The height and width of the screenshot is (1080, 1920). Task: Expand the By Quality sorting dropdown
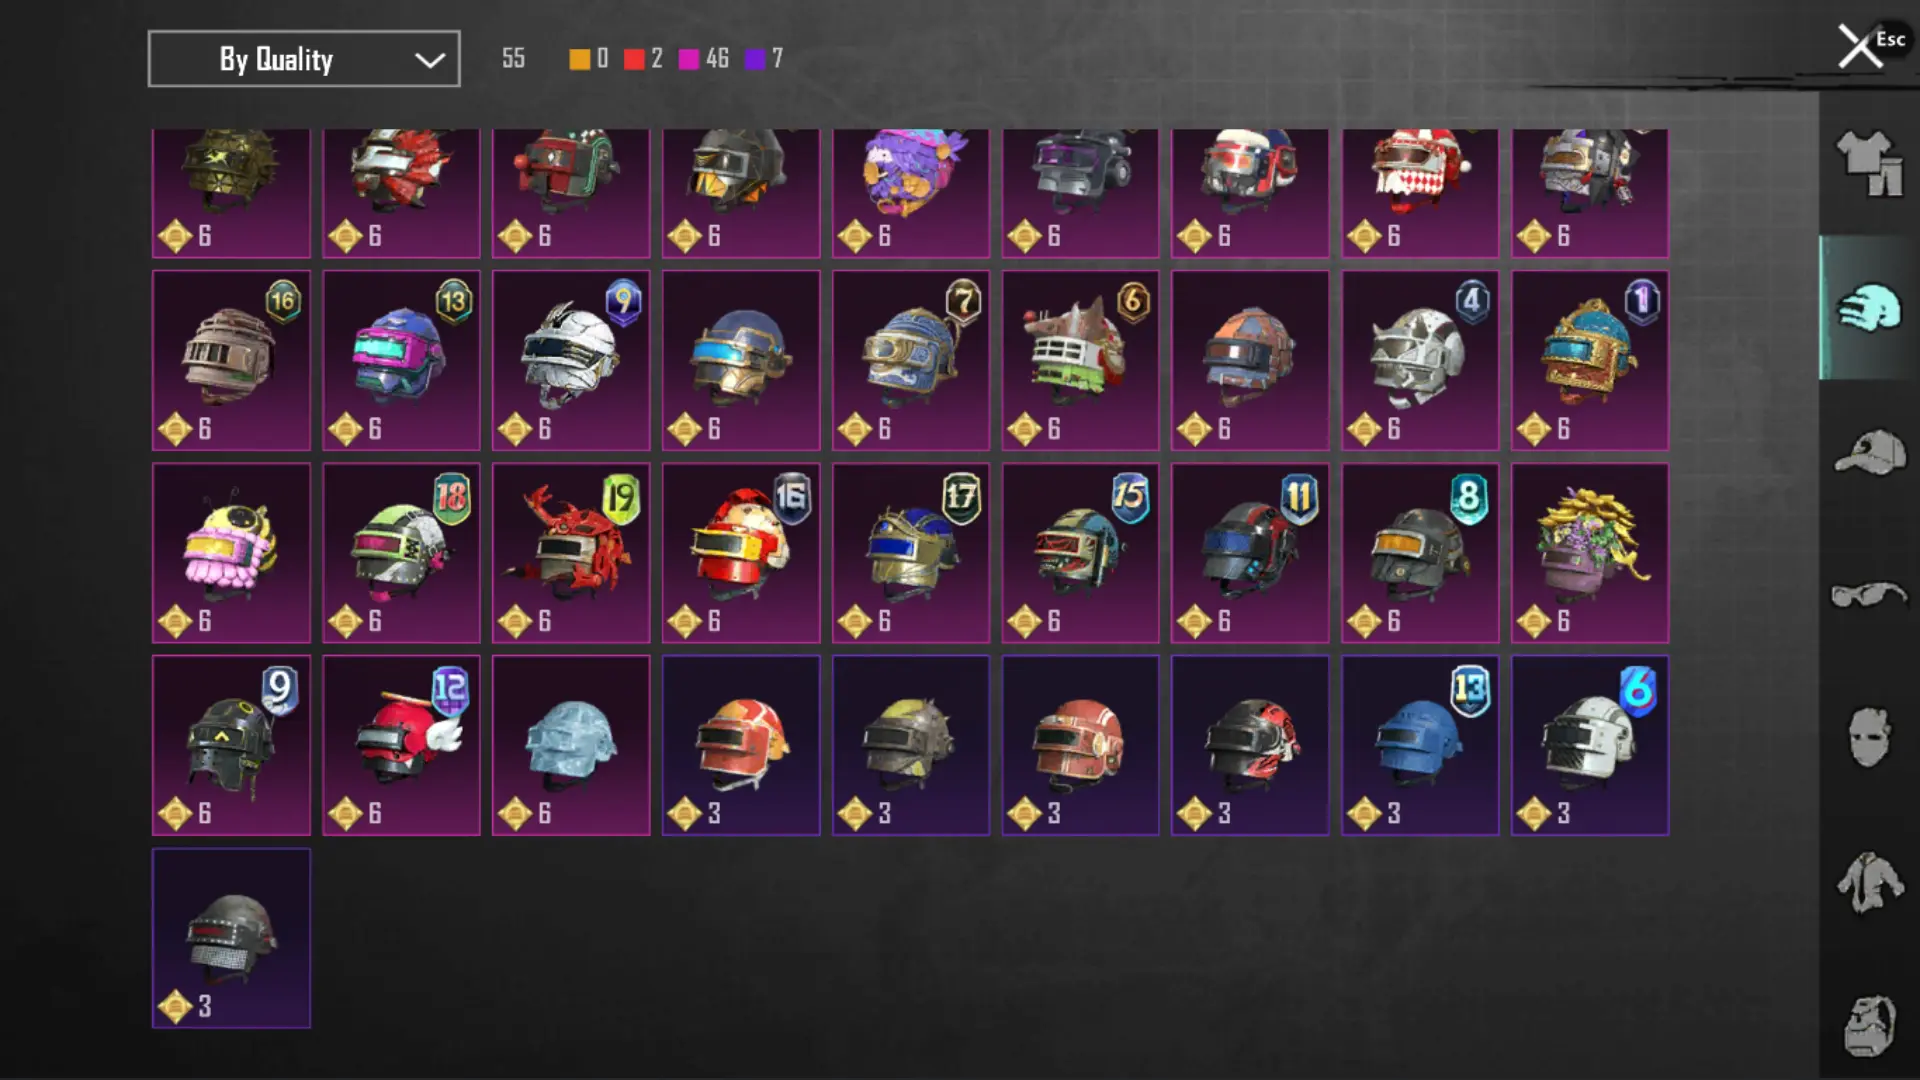[304, 59]
